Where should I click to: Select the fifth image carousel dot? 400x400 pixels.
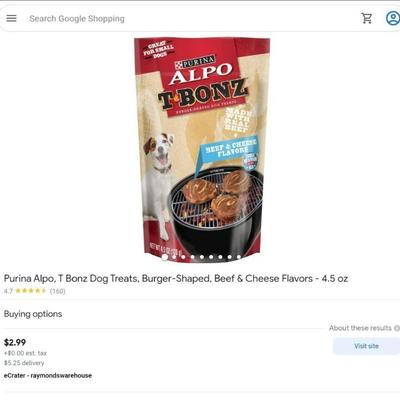click(x=202, y=257)
